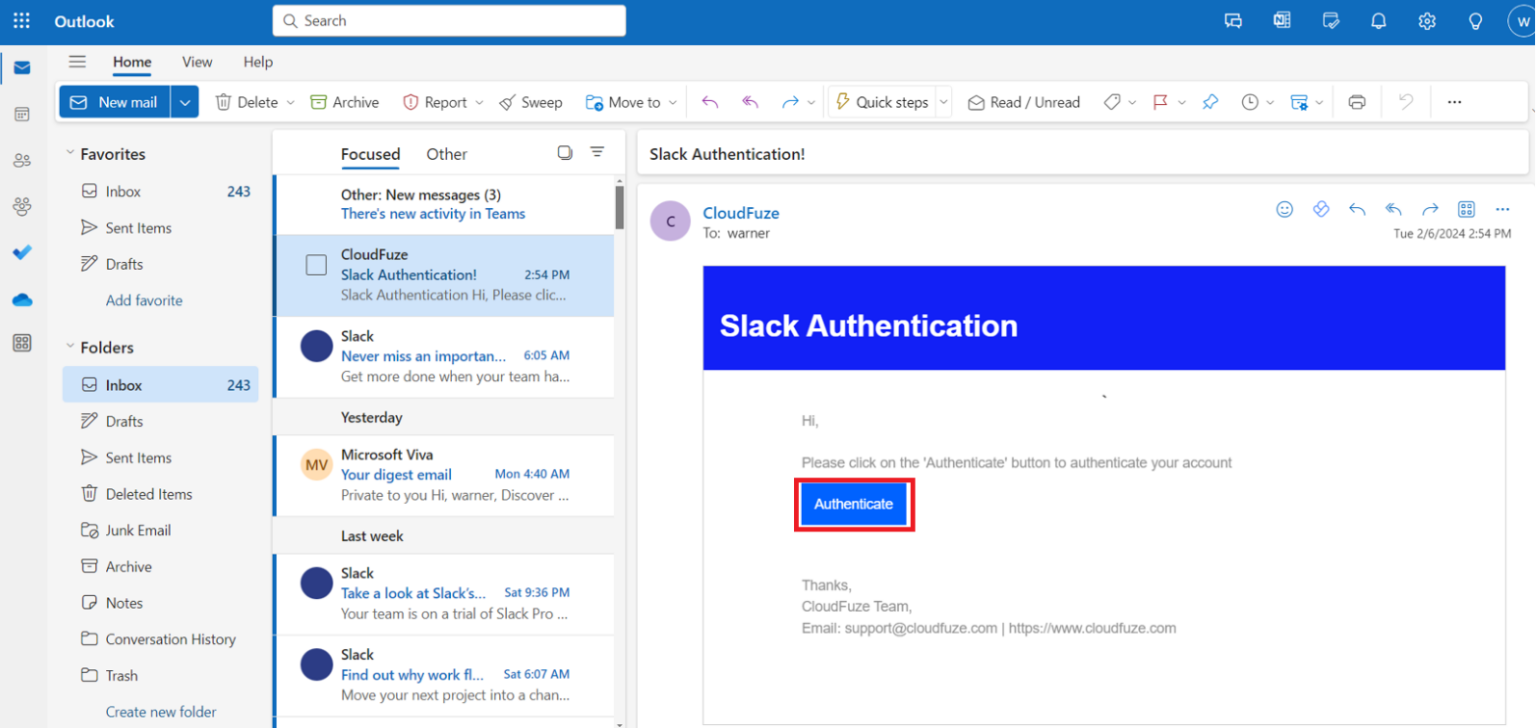Collapse the Favorites section

click(69, 153)
